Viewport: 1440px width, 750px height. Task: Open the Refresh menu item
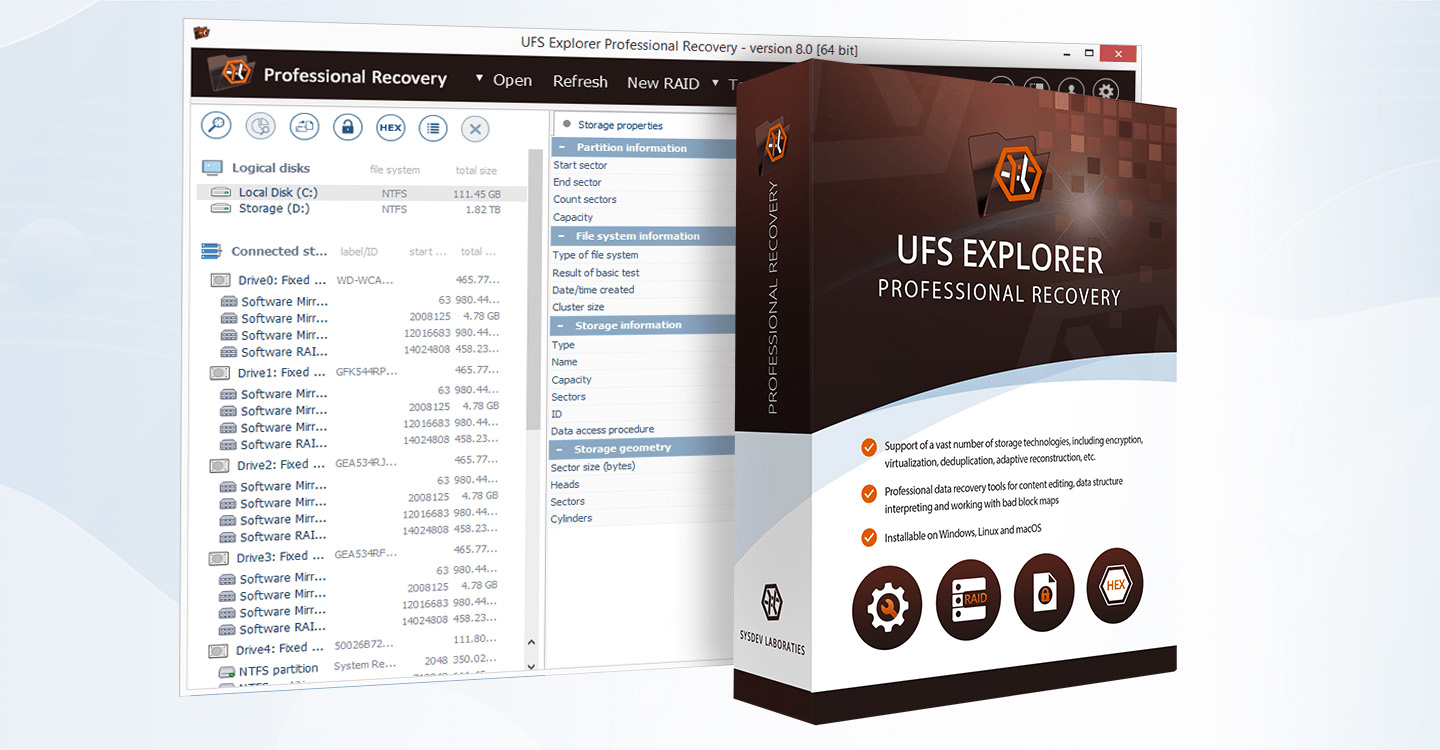pyautogui.click(x=580, y=81)
